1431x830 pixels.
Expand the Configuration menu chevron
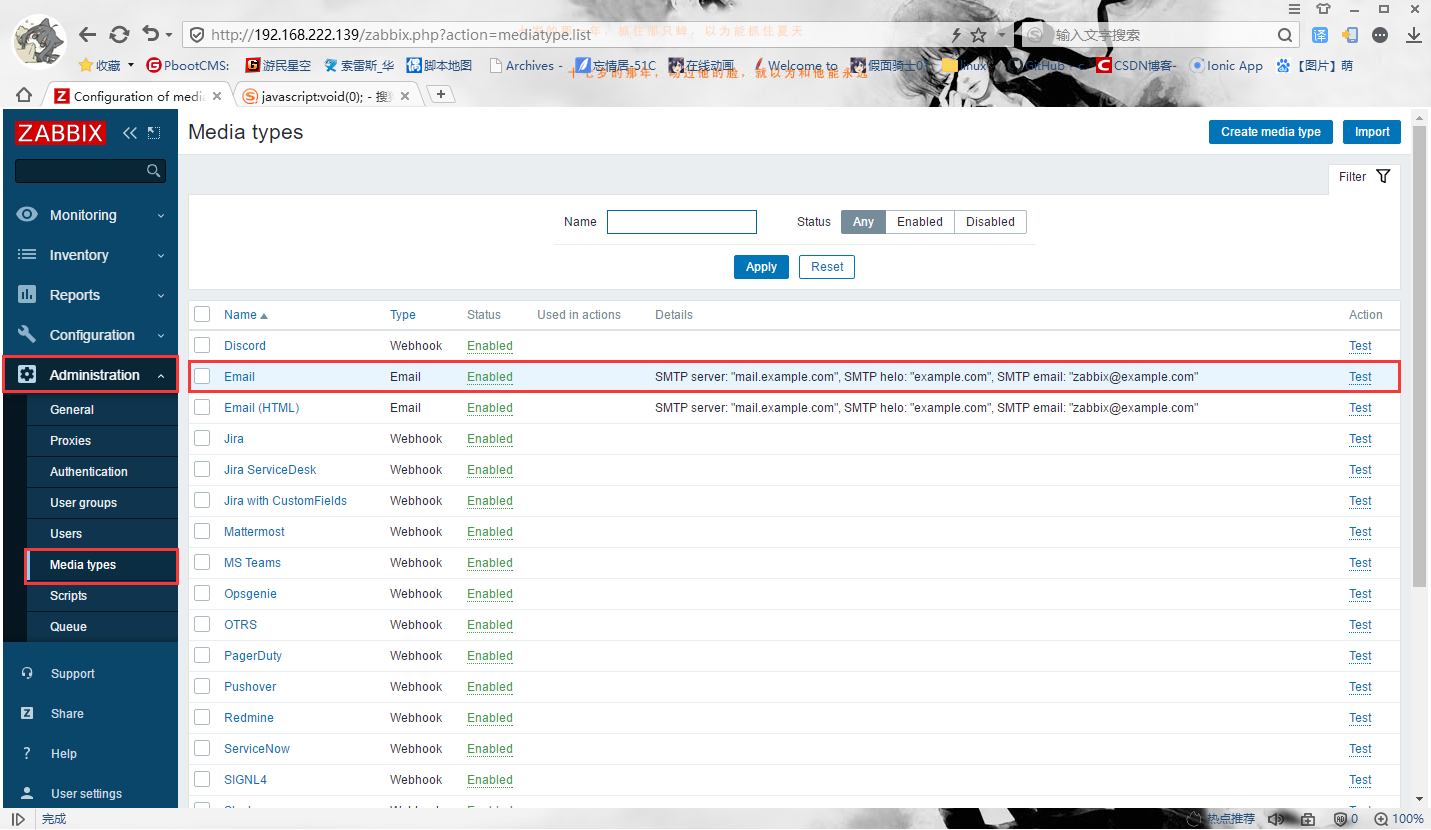pos(161,336)
